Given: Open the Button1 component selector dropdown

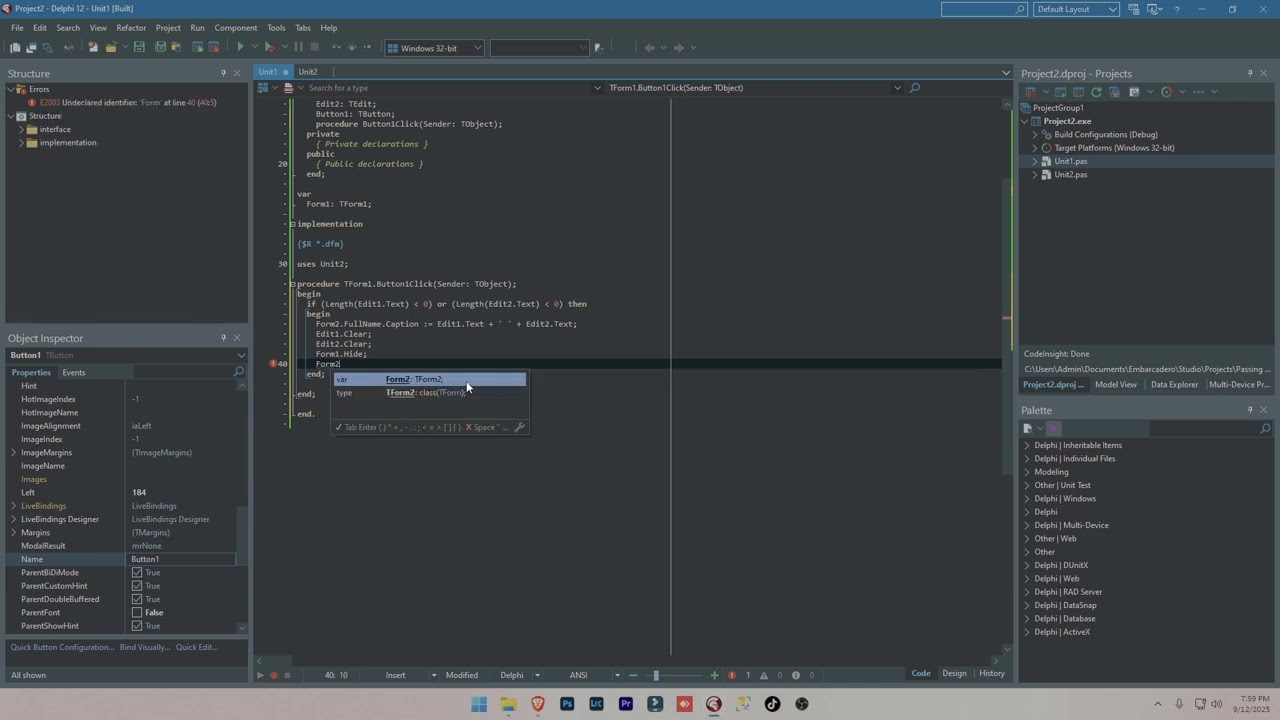Looking at the screenshot, I should coord(241,355).
